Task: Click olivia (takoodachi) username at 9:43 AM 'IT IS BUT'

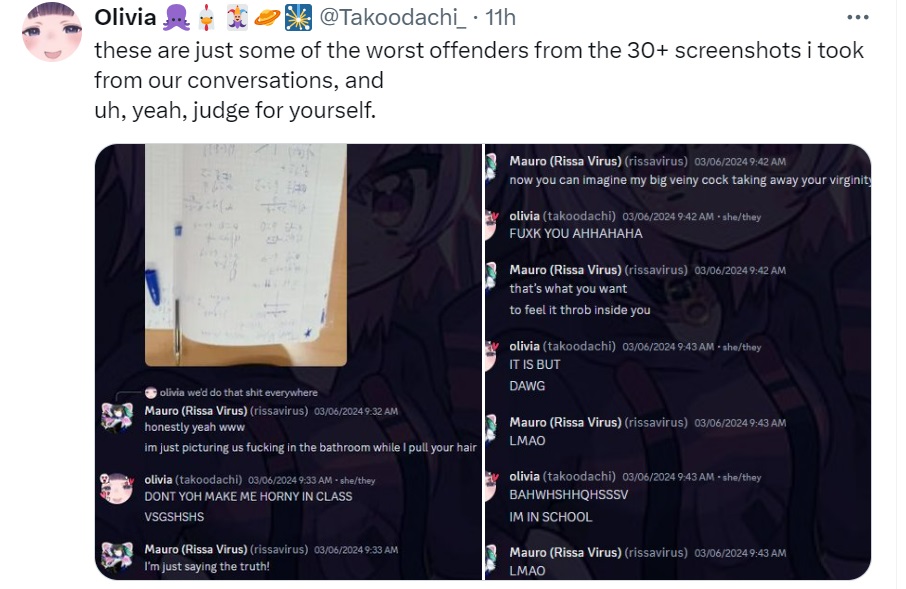Action: click(562, 346)
